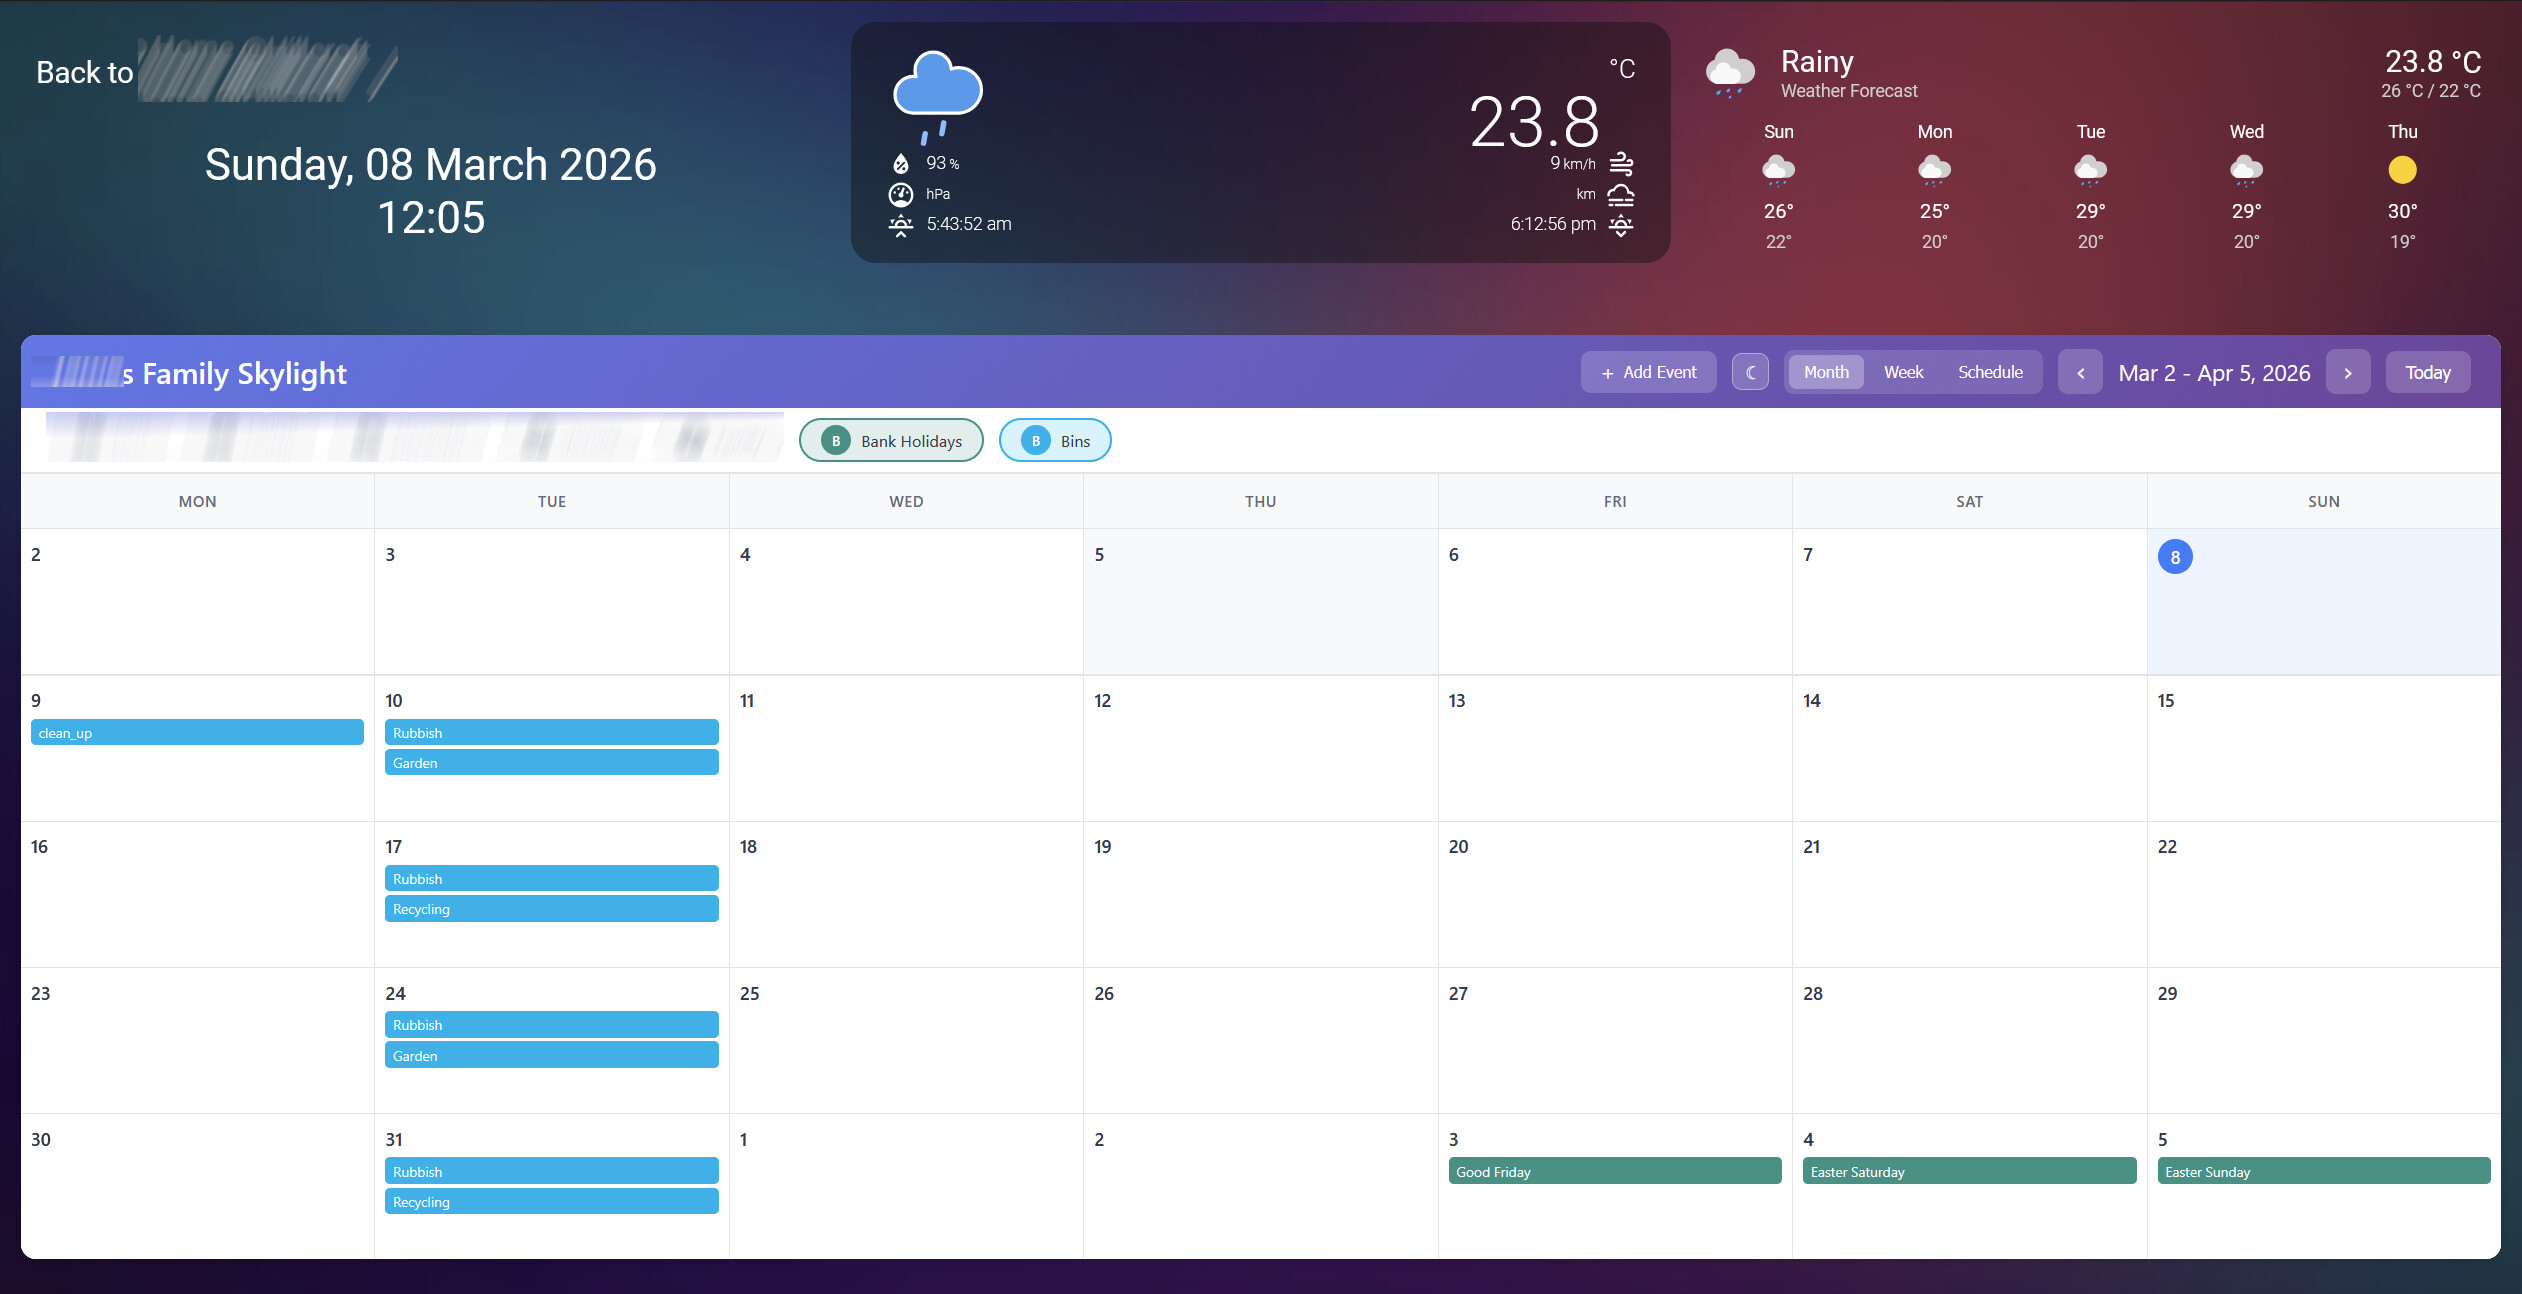Toggle the Bank Holidays calendar filter
Image resolution: width=2522 pixels, height=1294 pixels.
[x=891, y=441]
